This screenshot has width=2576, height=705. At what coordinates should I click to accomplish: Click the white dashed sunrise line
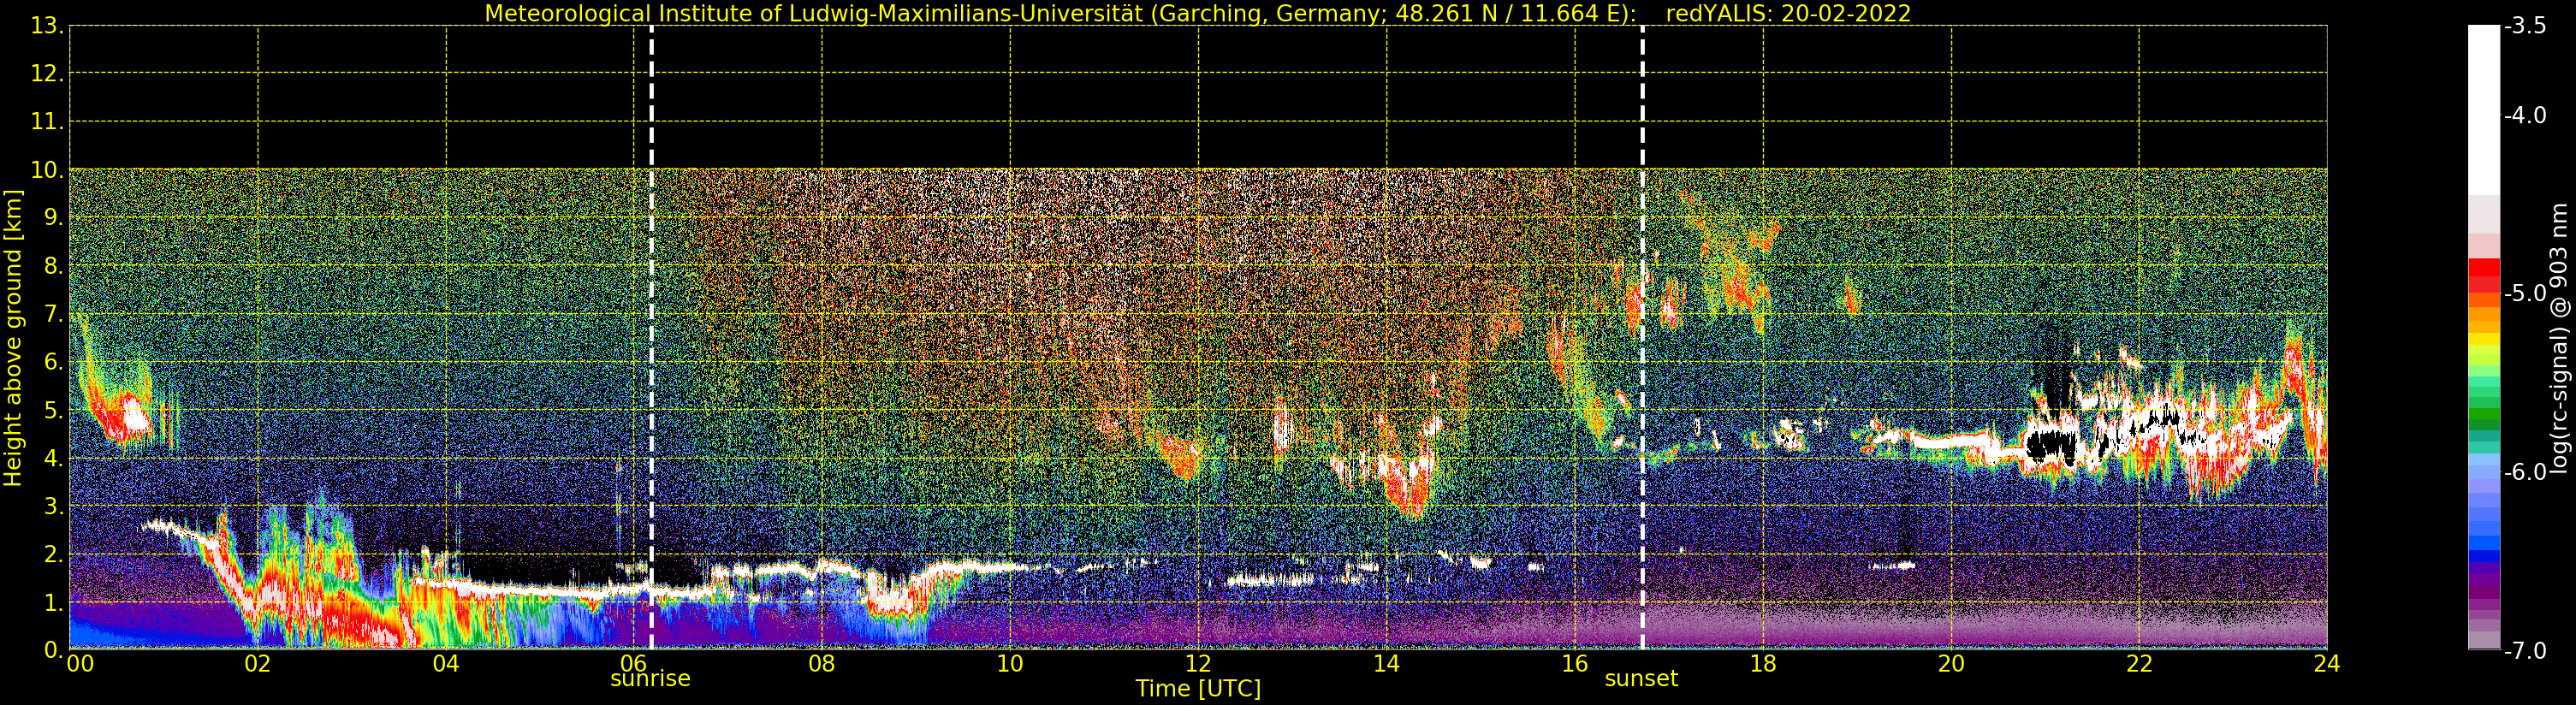pos(651,337)
